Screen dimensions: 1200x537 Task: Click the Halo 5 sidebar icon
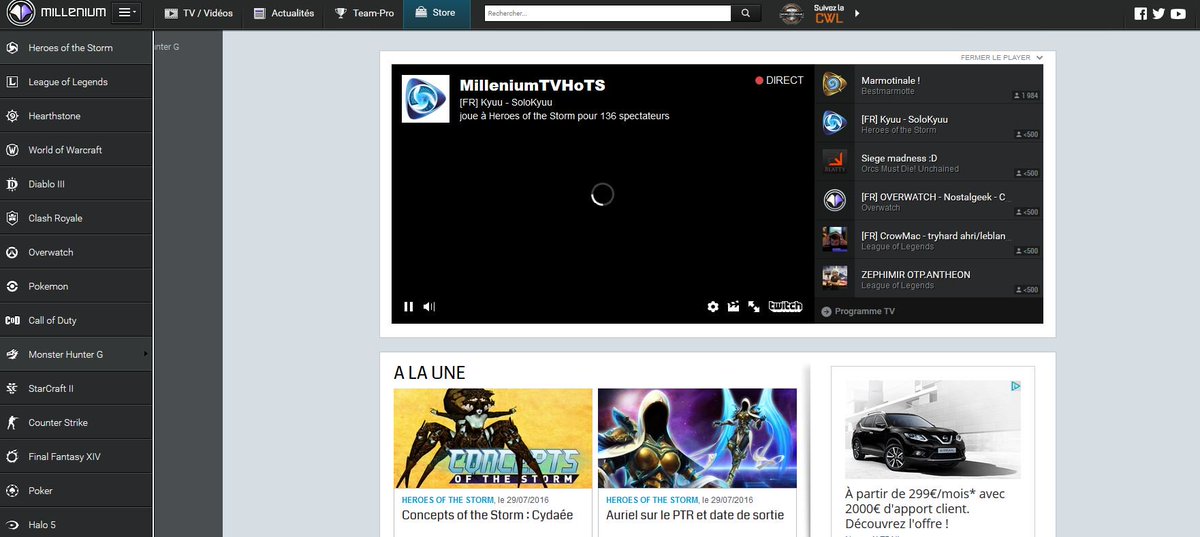pos(12,524)
